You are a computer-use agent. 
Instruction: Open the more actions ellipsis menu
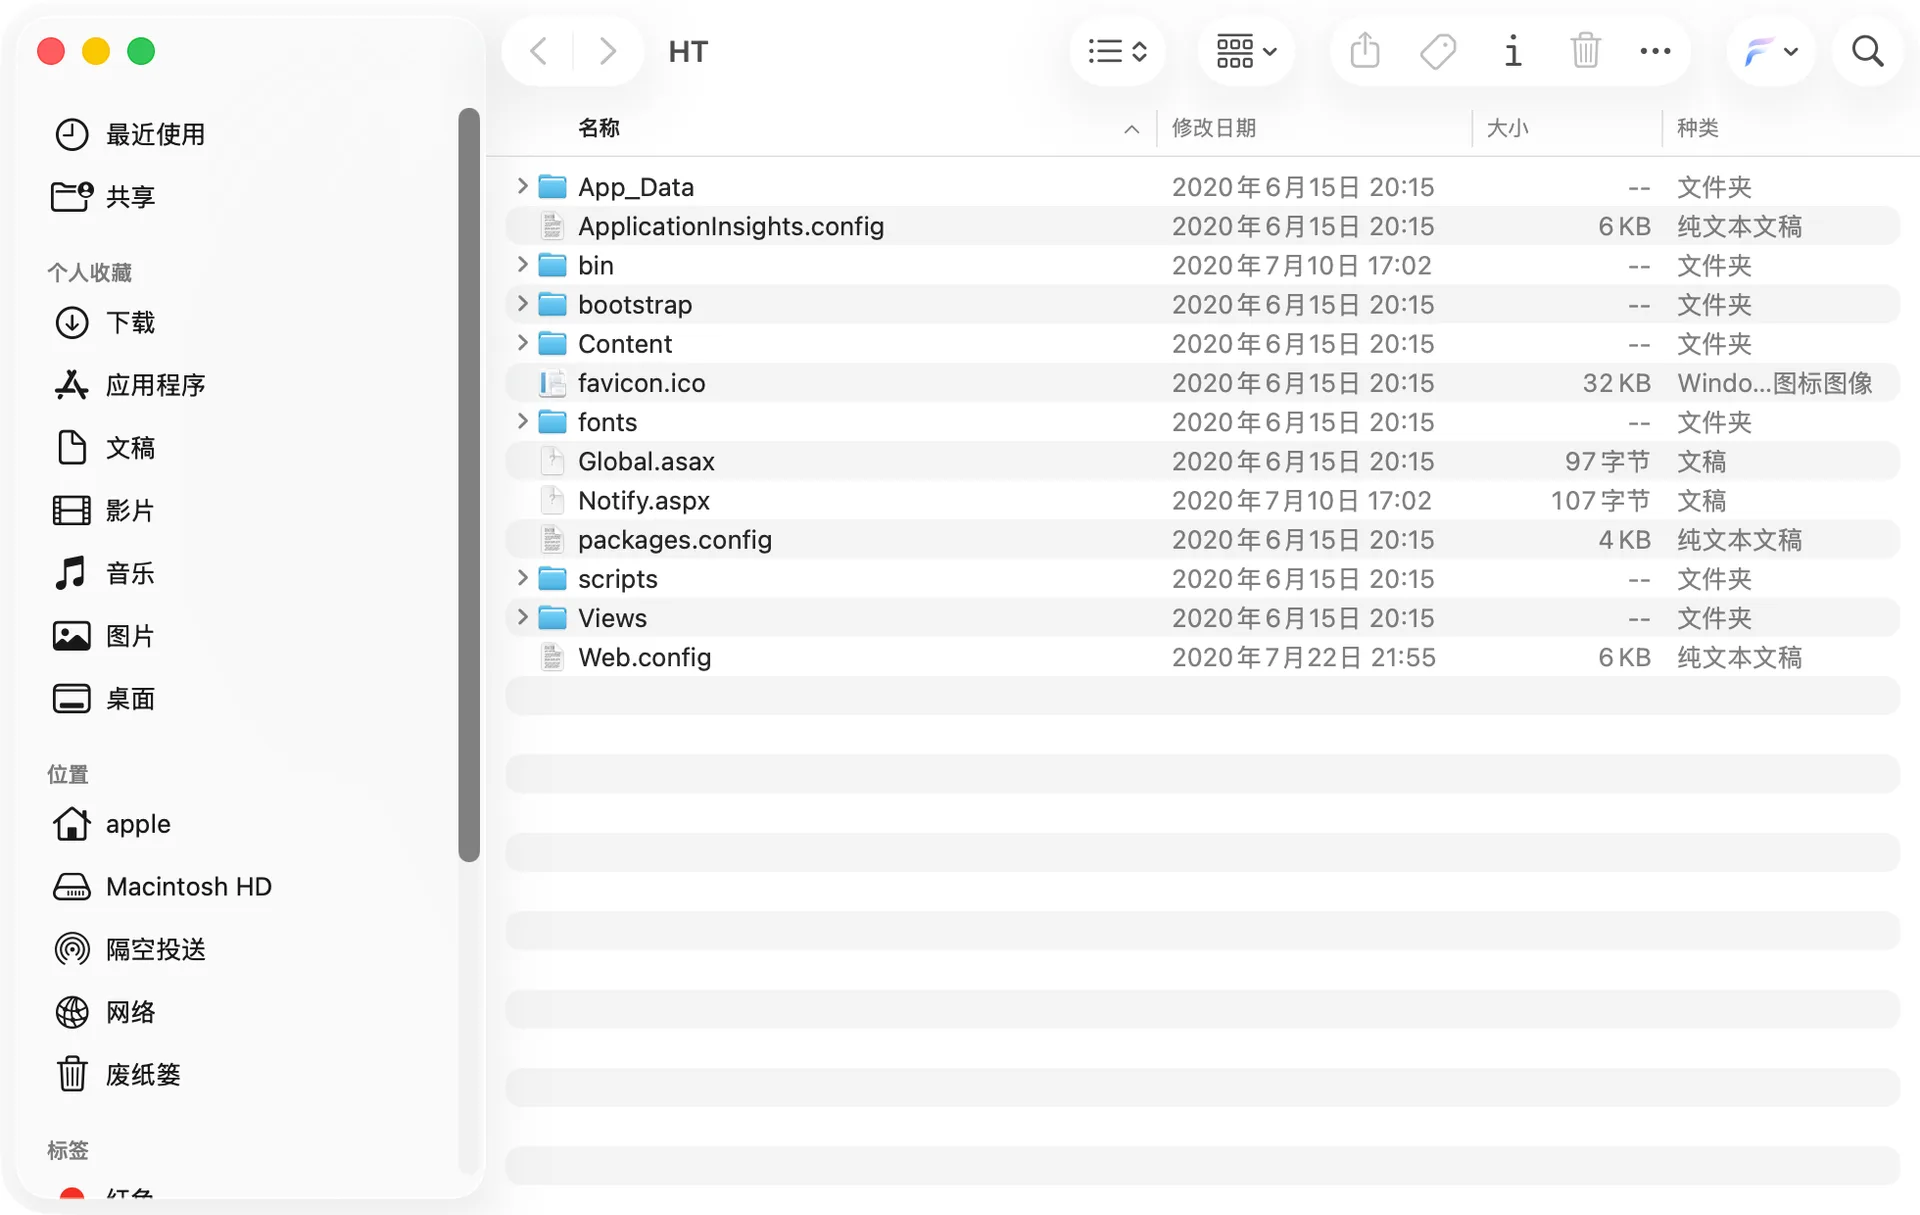(x=1655, y=51)
